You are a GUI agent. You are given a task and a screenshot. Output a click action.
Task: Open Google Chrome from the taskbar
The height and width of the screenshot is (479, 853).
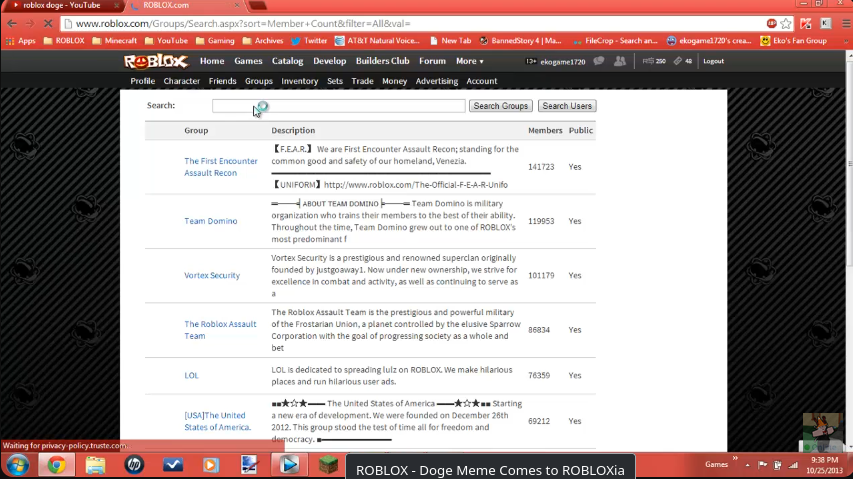56,465
